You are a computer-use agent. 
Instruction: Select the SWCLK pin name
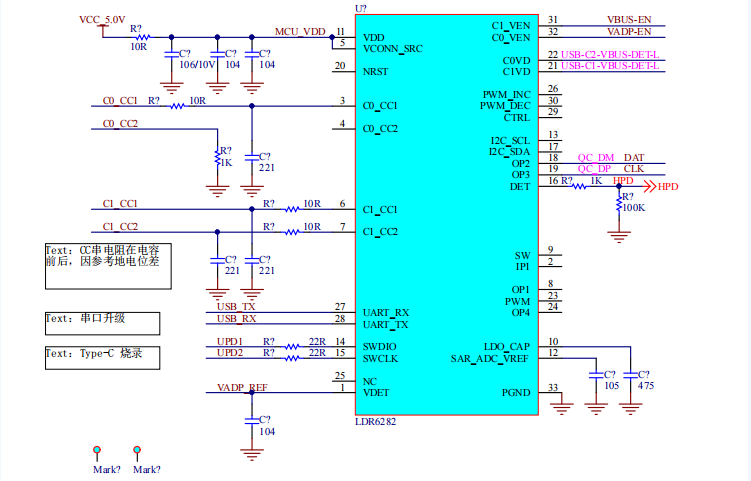point(380,359)
